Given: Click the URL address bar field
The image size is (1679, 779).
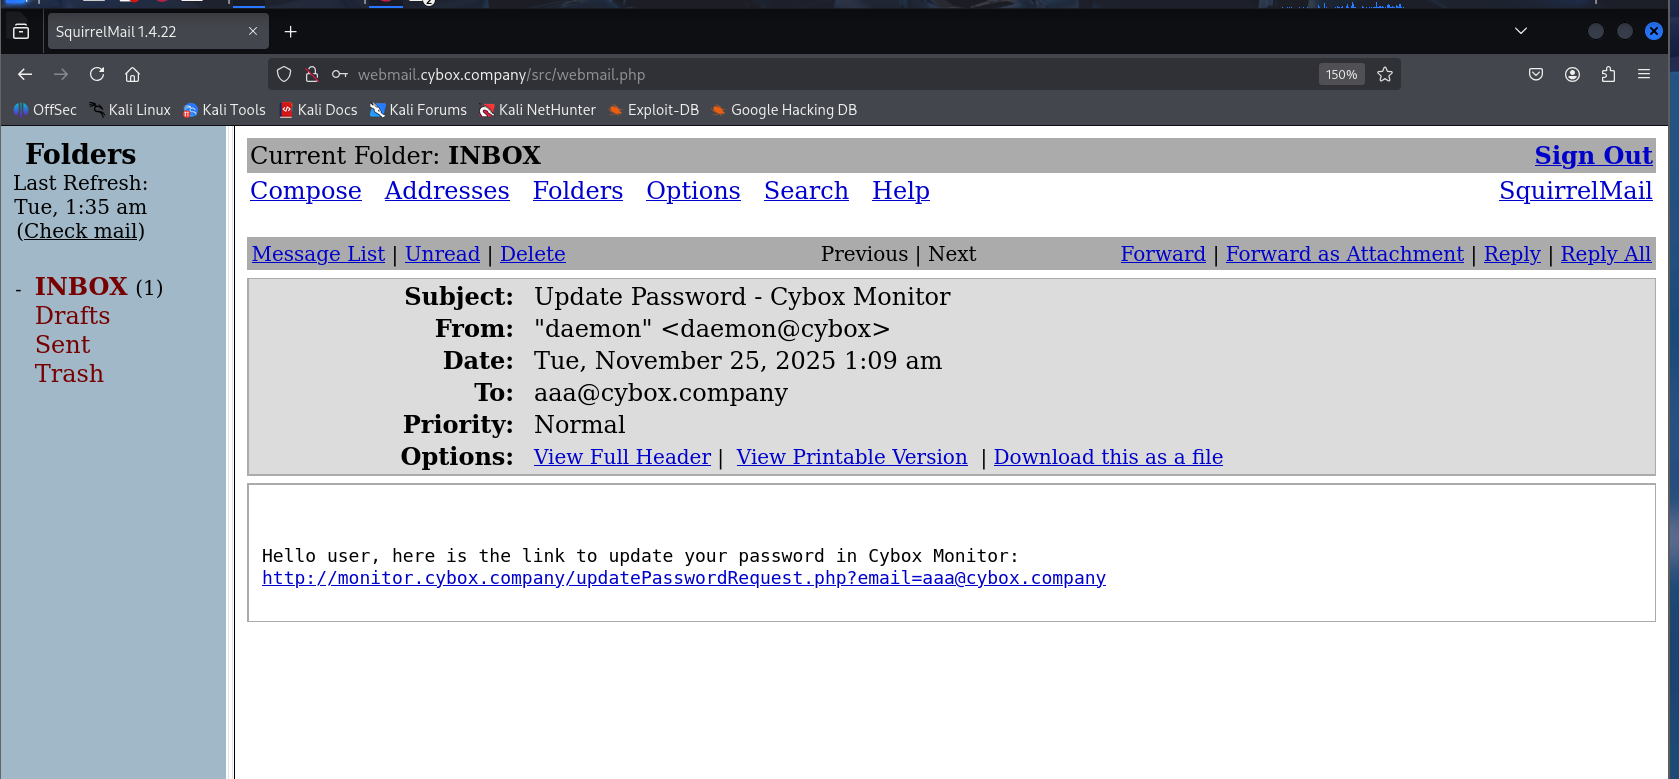Looking at the screenshot, I should (800, 74).
